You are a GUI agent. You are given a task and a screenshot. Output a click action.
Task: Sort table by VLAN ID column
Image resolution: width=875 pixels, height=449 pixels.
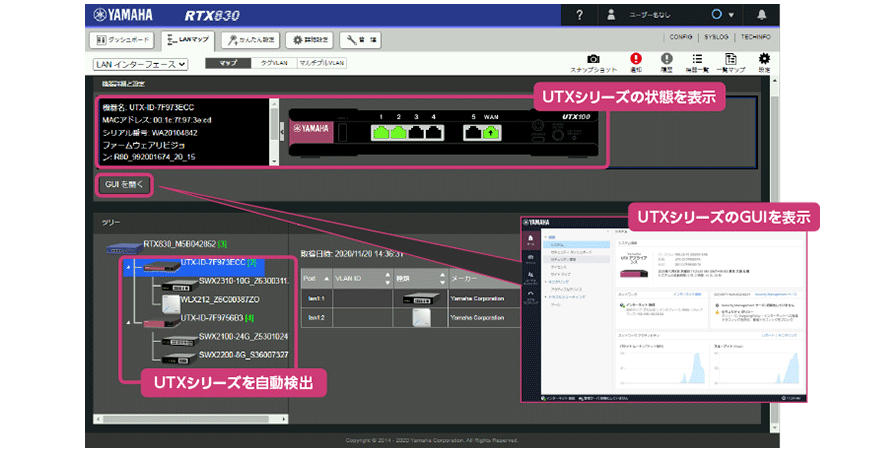(x=363, y=278)
